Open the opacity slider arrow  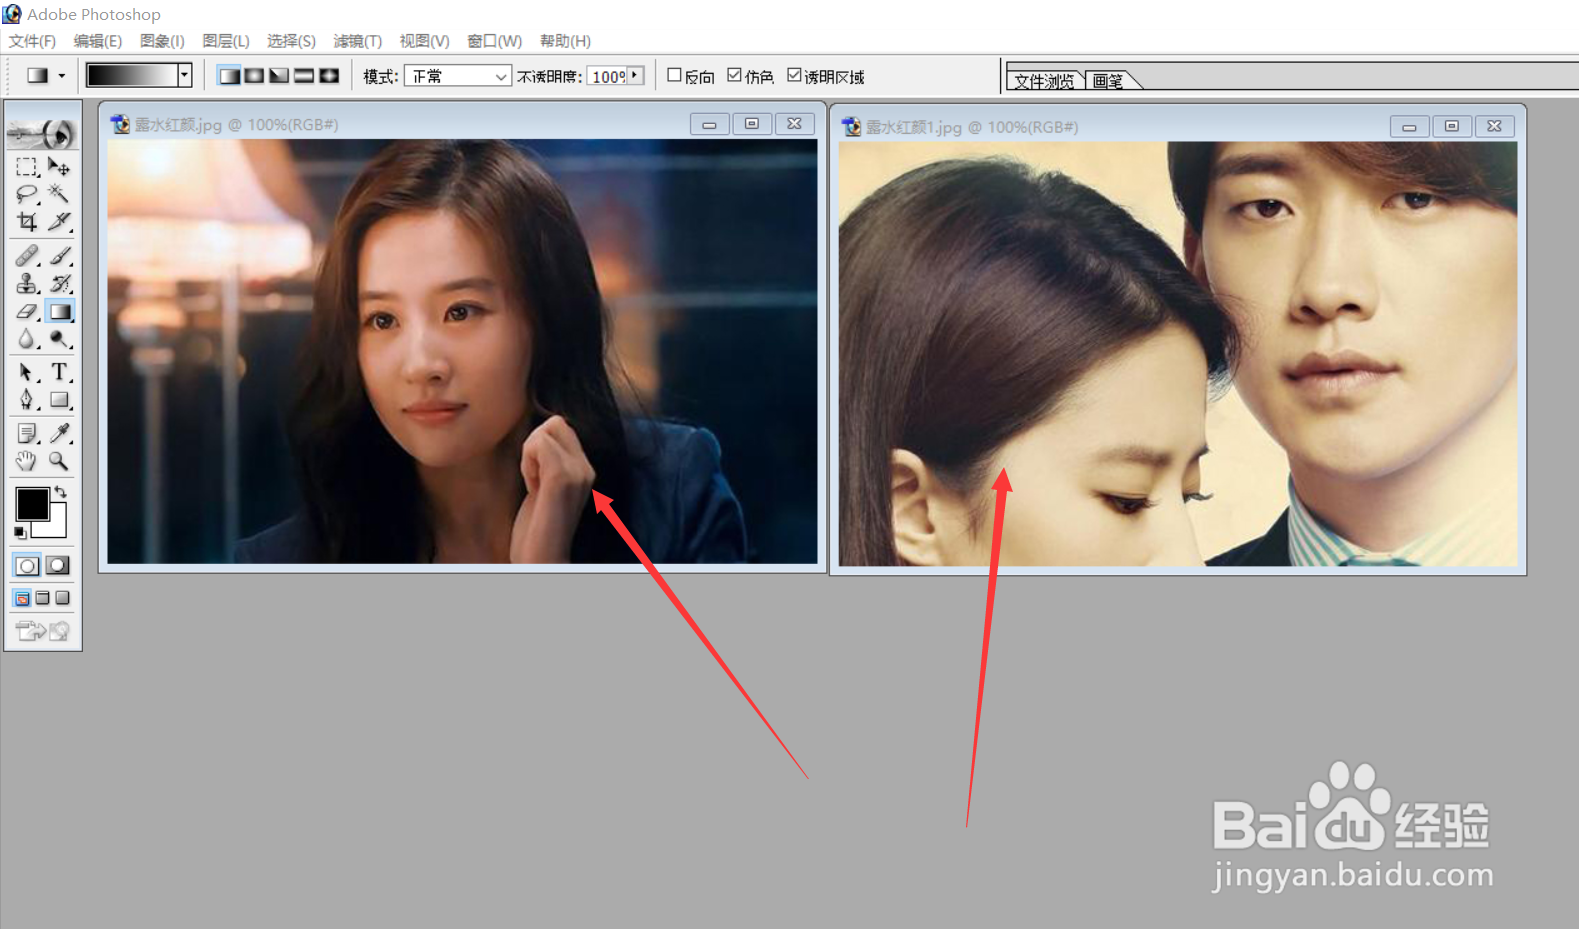coord(635,76)
